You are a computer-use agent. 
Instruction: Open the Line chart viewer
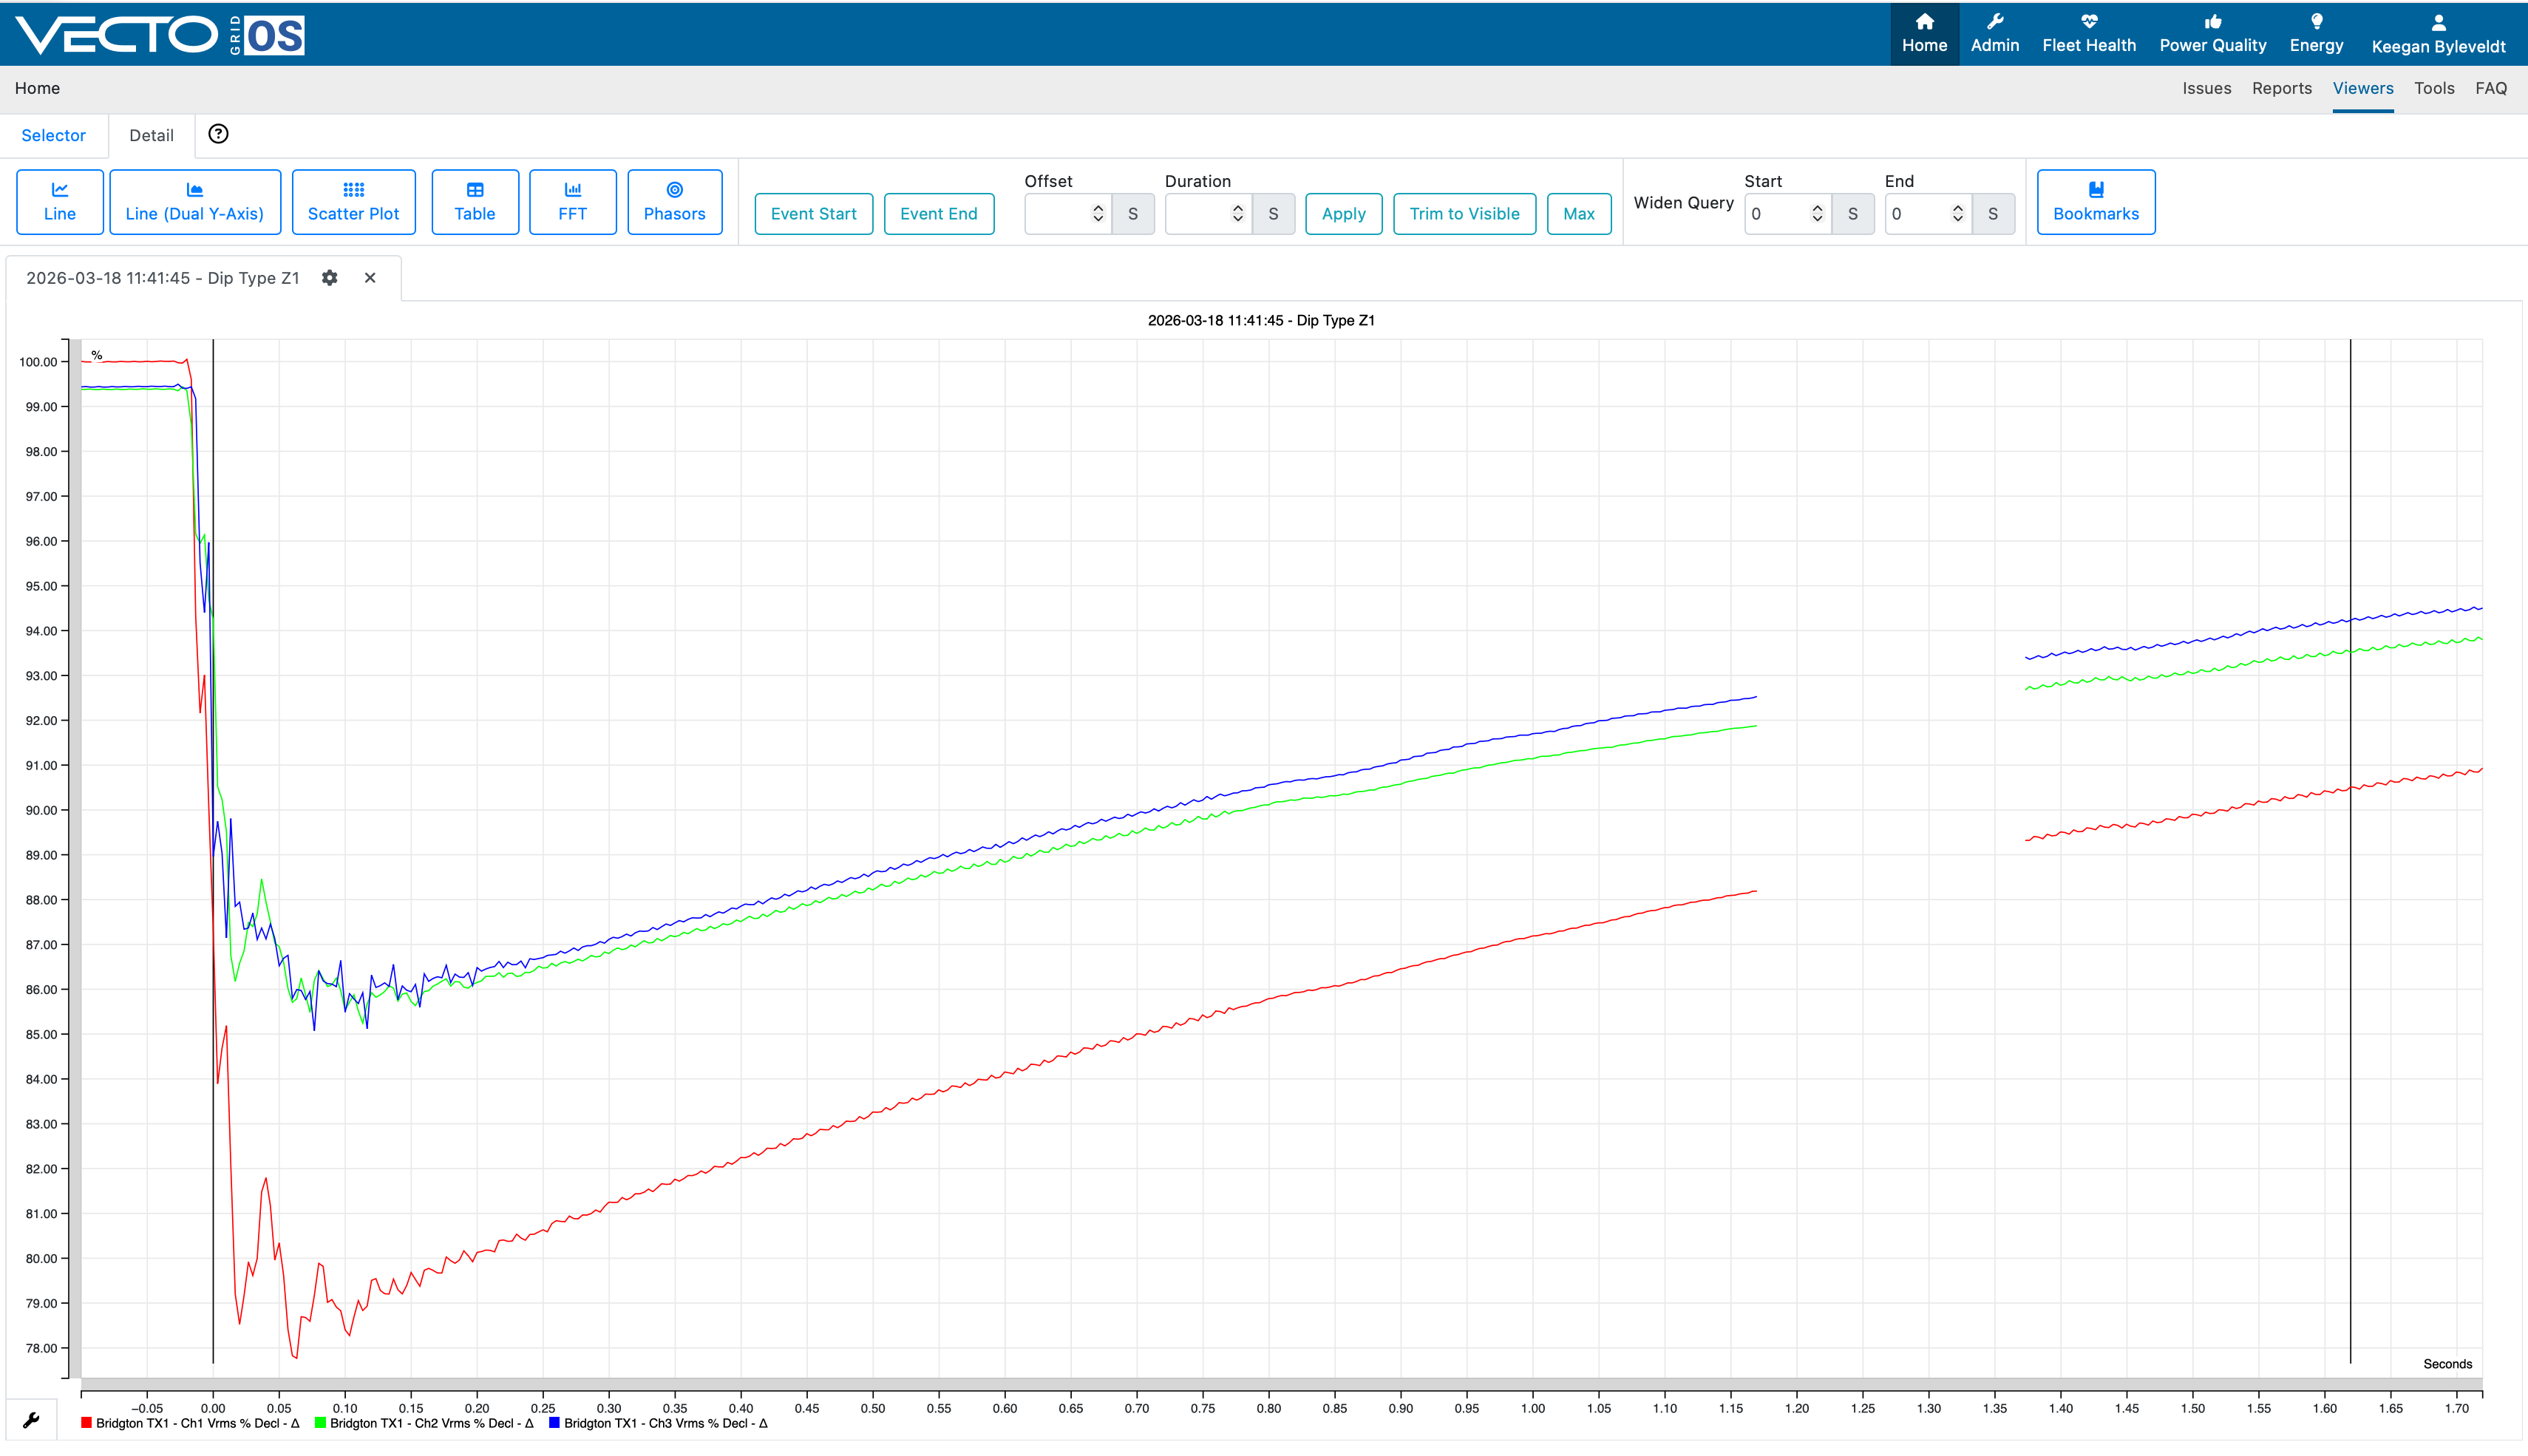coord(60,202)
